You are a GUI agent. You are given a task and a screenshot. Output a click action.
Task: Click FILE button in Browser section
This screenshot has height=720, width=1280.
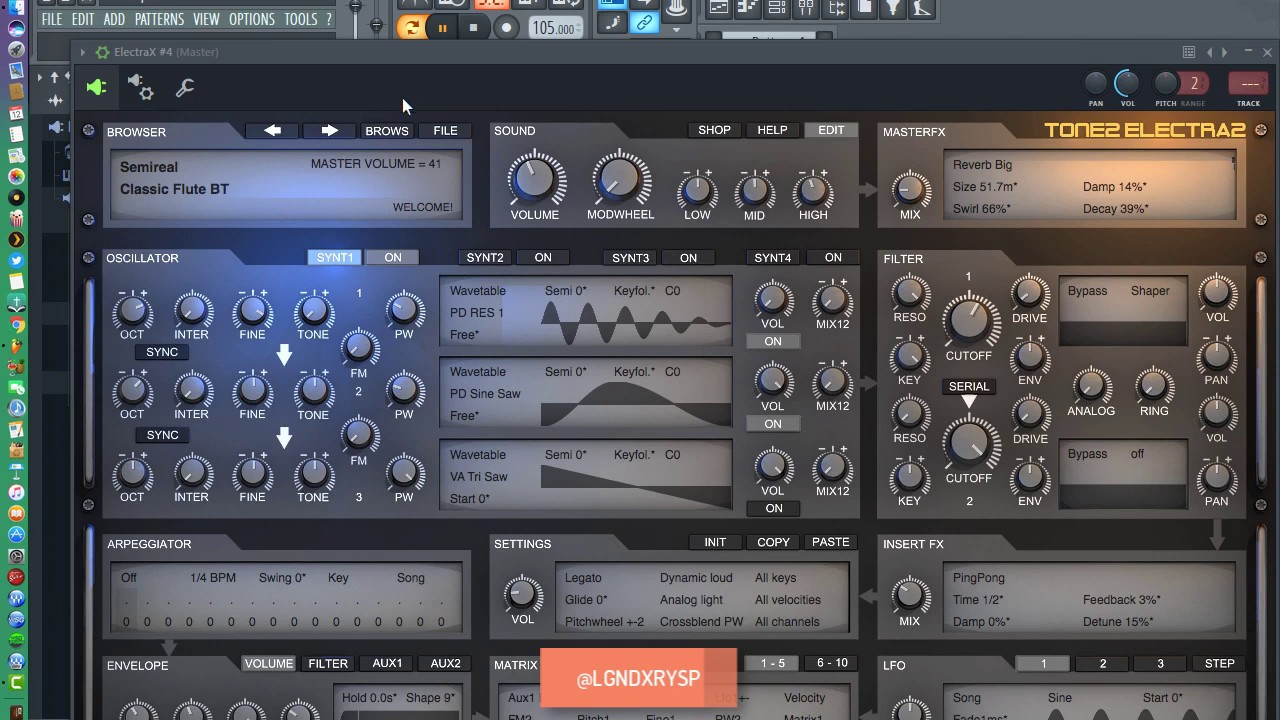click(445, 131)
